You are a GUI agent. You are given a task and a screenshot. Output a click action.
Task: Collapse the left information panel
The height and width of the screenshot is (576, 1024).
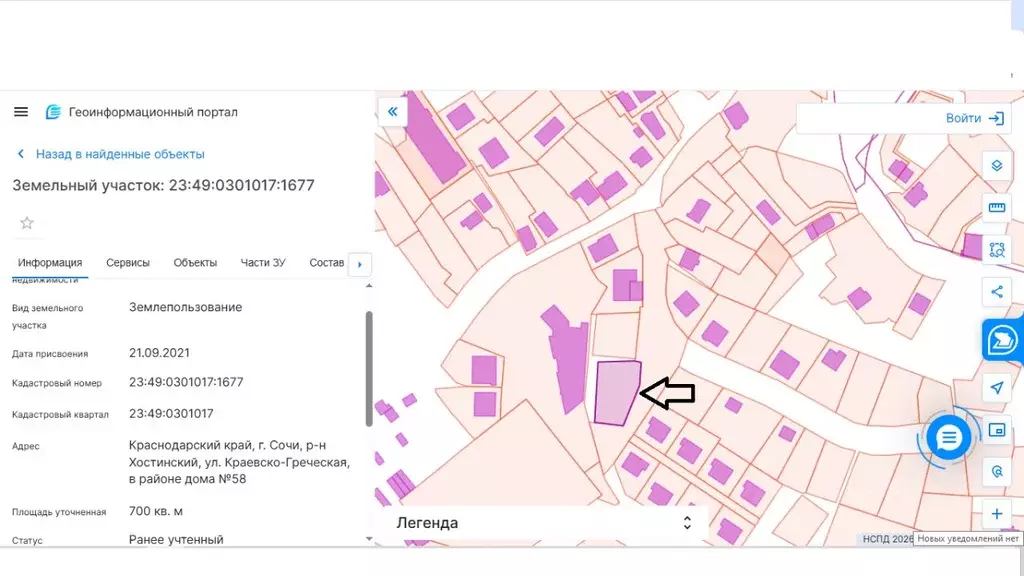pyautogui.click(x=393, y=112)
